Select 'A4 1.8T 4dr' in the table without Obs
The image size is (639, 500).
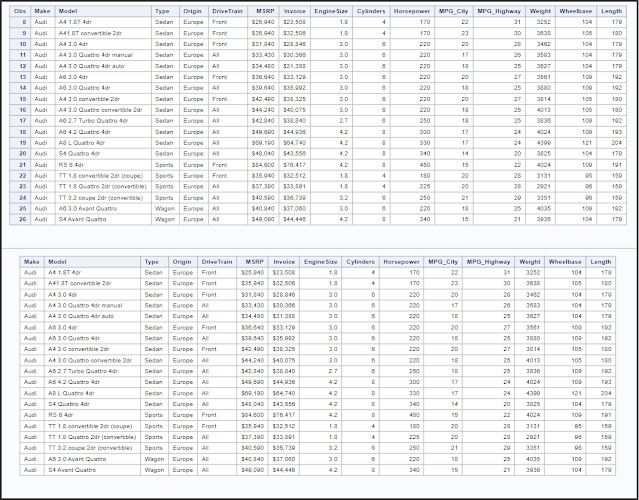[64, 272]
